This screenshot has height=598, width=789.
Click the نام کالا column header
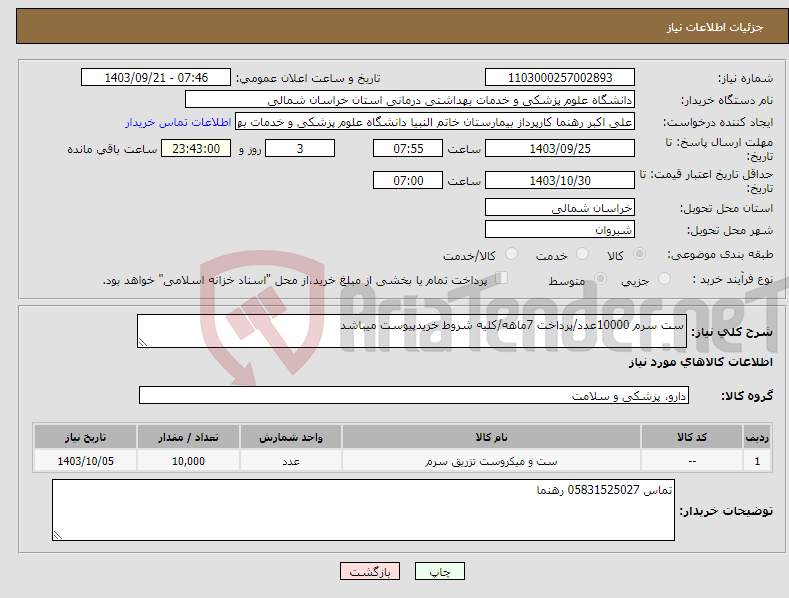491,437
